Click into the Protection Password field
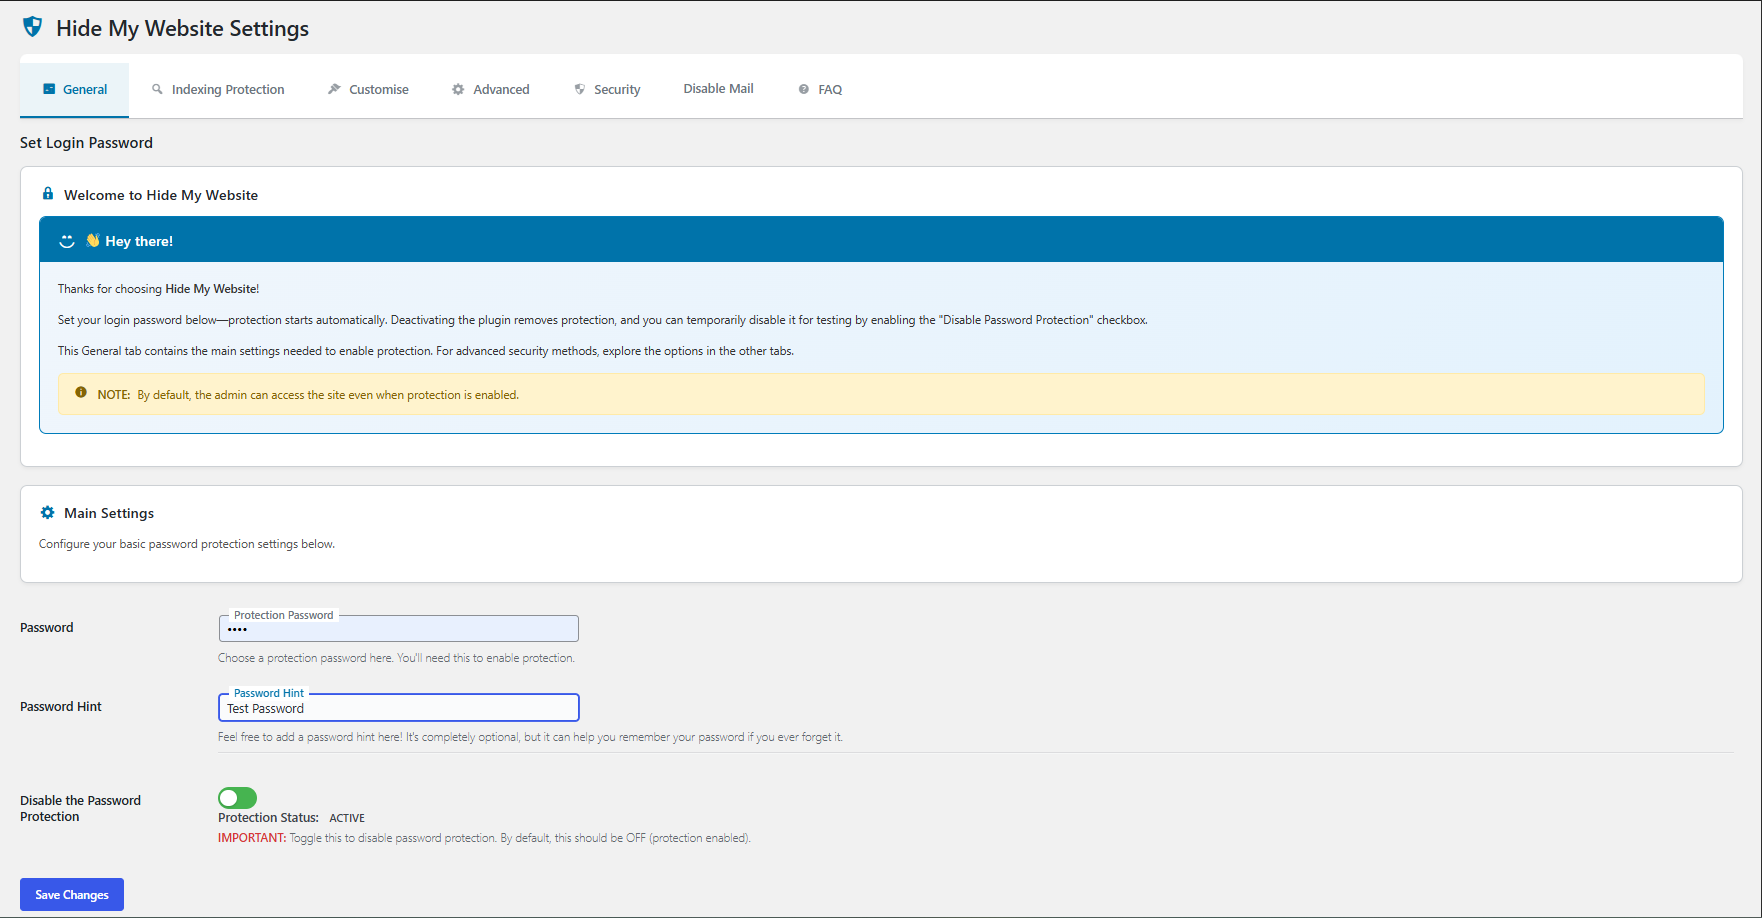 pos(398,630)
